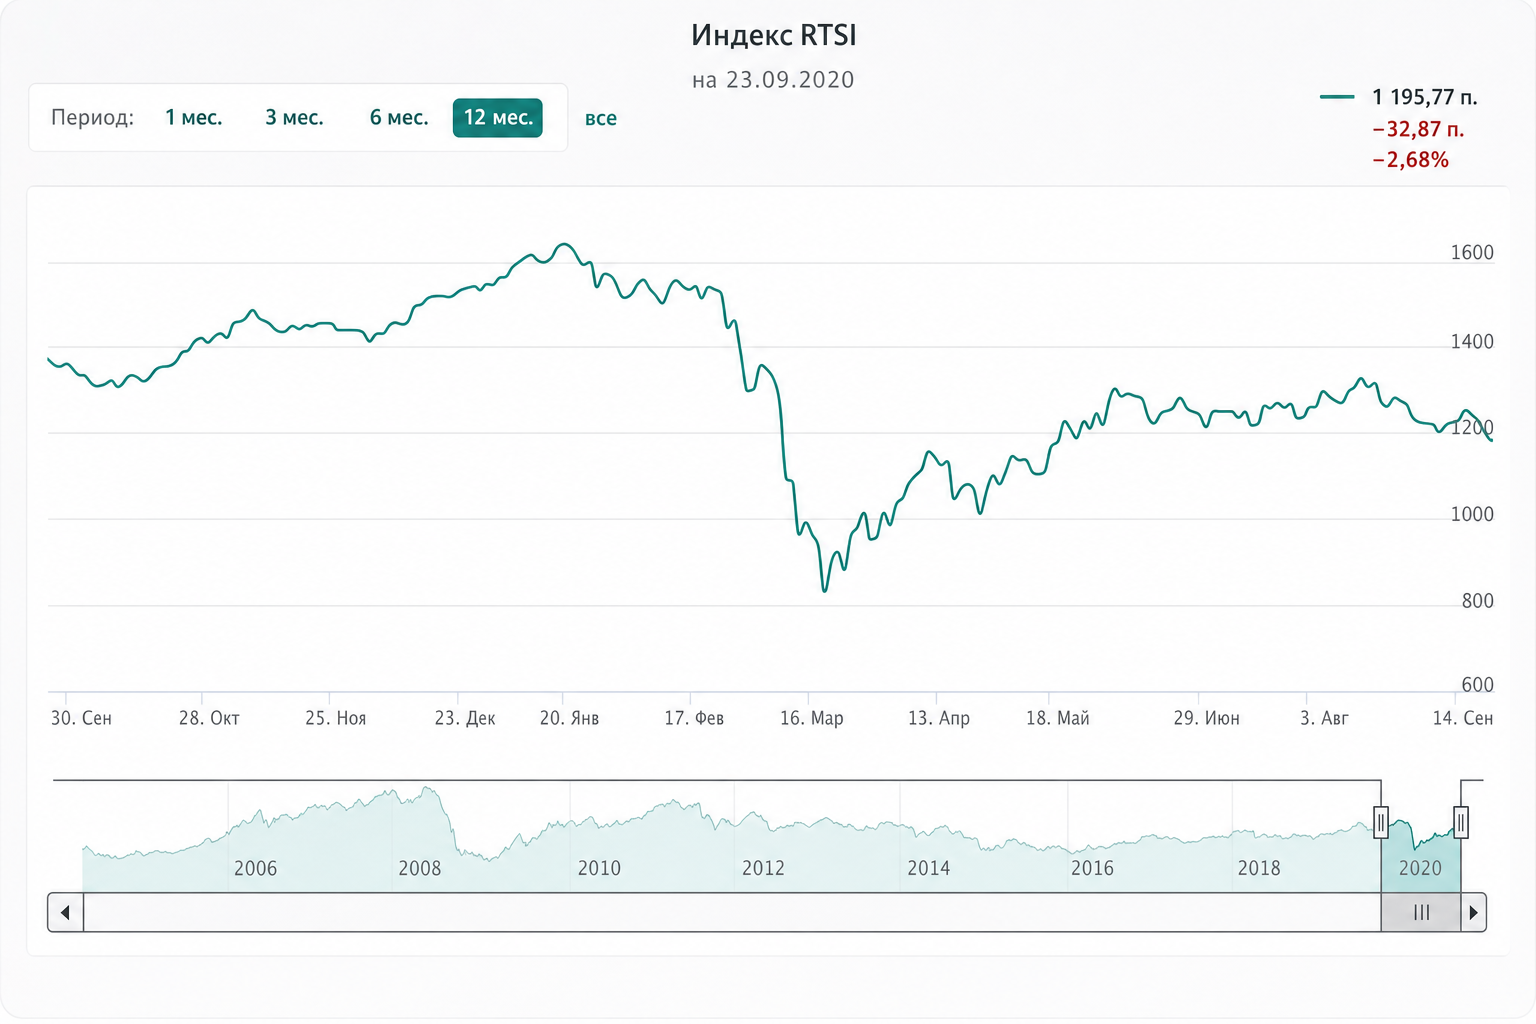The image size is (1536, 1024).
Task: Click the point change −32,87 п.
Action: click(x=1418, y=129)
